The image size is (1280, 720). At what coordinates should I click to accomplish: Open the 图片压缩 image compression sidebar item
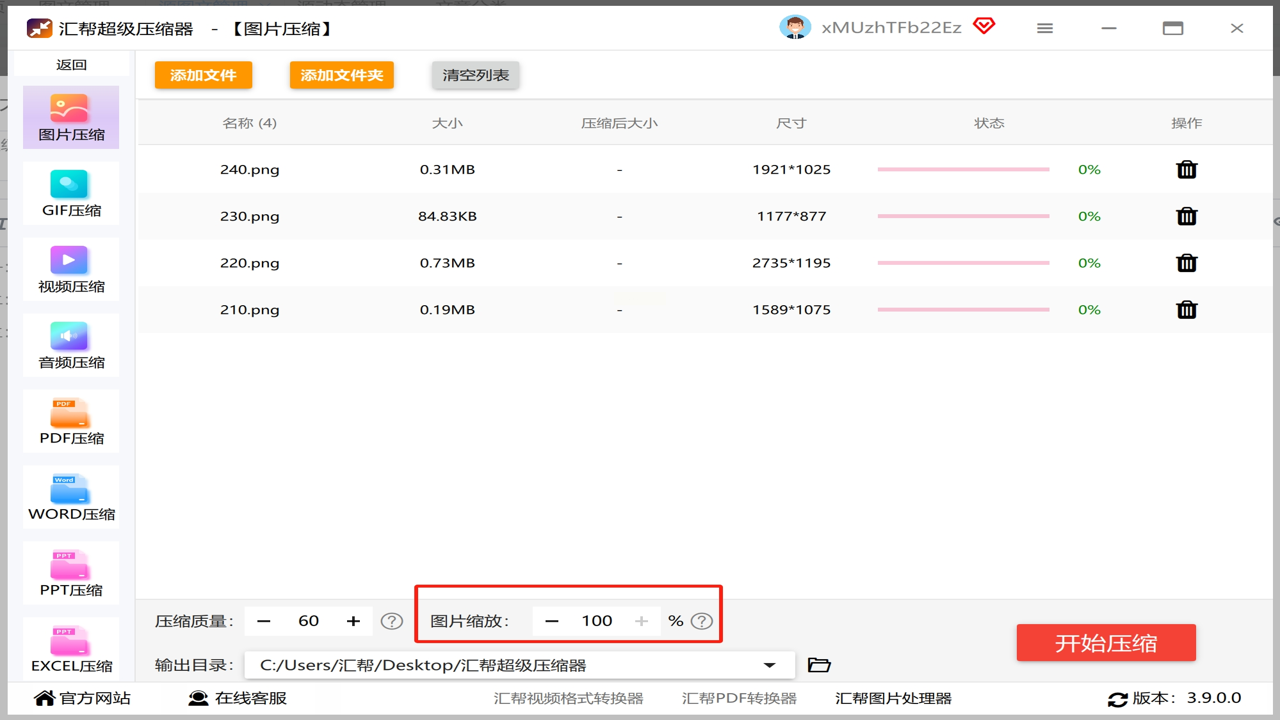[x=71, y=118]
